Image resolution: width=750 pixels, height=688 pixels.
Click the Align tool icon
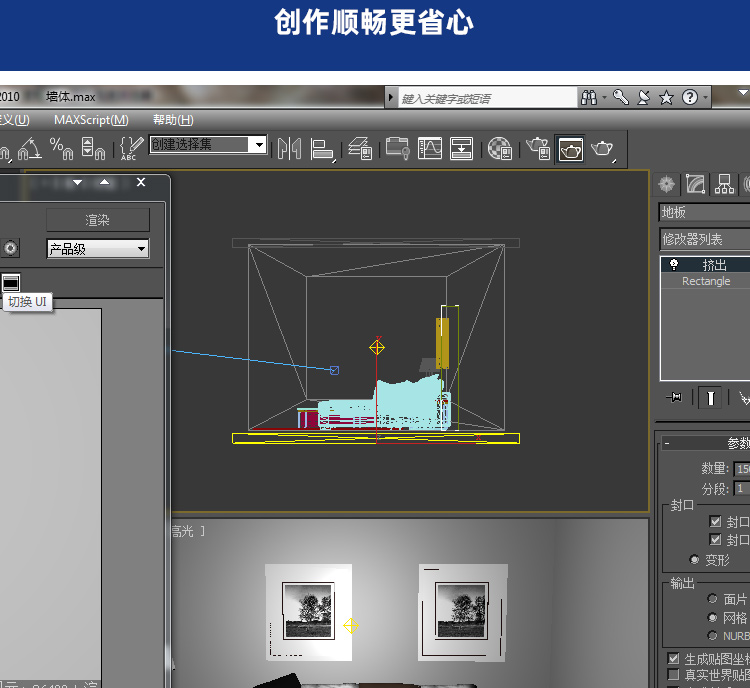[322, 149]
